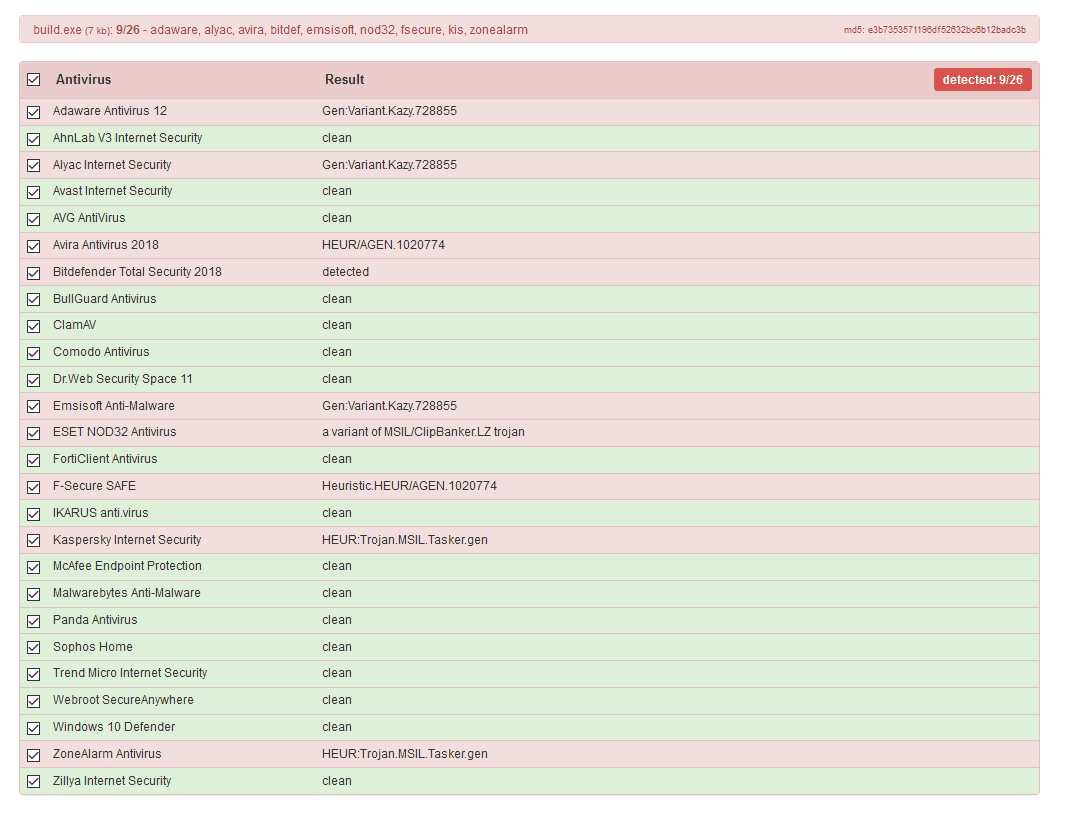Click ZoneAlarm's HEUR:Trojan.MSIL.Tasker.gen result
This screenshot has height=822, width=1073.
tap(405, 754)
